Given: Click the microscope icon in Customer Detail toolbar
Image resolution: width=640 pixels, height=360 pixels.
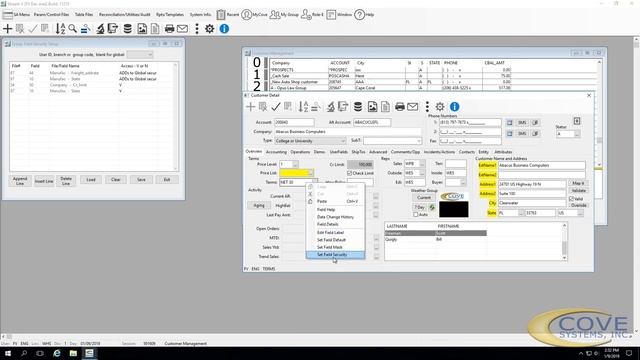Looking at the screenshot, I should (331, 107).
